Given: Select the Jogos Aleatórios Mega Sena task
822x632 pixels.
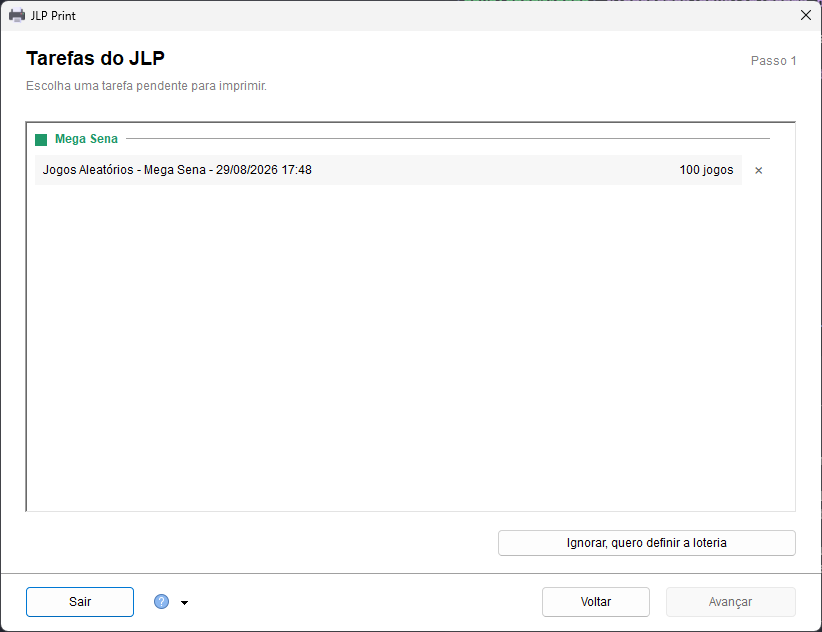Looking at the screenshot, I should pos(388,170).
